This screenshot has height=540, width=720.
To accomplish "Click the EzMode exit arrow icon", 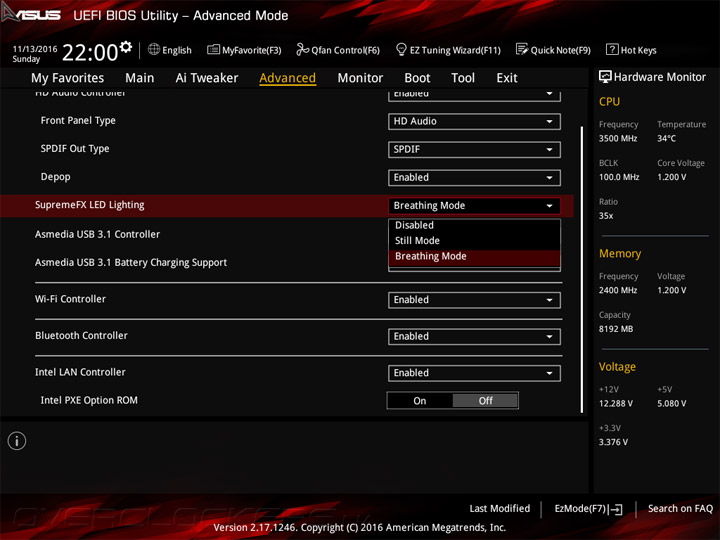I will click(x=615, y=509).
